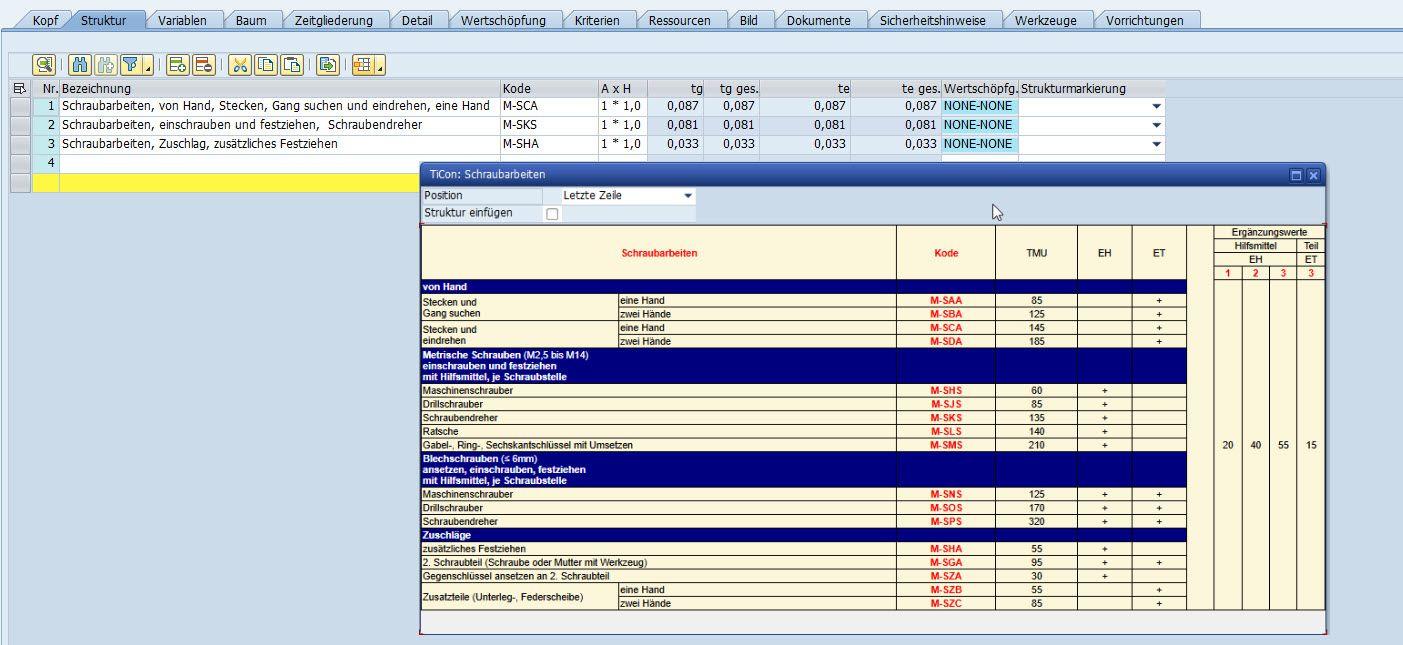Image resolution: width=1403 pixels, height=645 pixels.
Task: Click the Filter funnel icon
Action: point(130,65)
